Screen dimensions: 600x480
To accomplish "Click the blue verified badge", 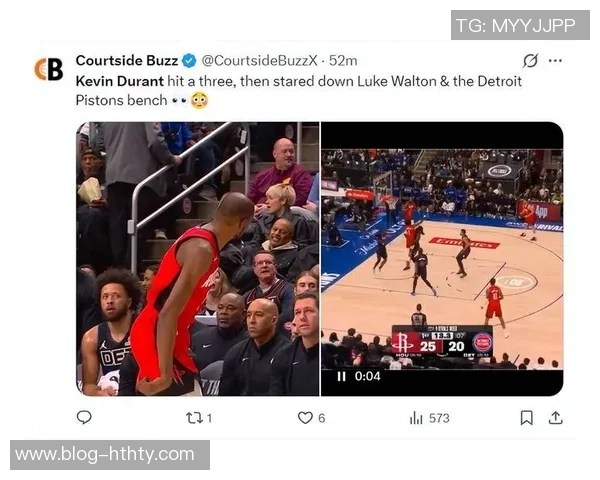I will pos(189,60).
